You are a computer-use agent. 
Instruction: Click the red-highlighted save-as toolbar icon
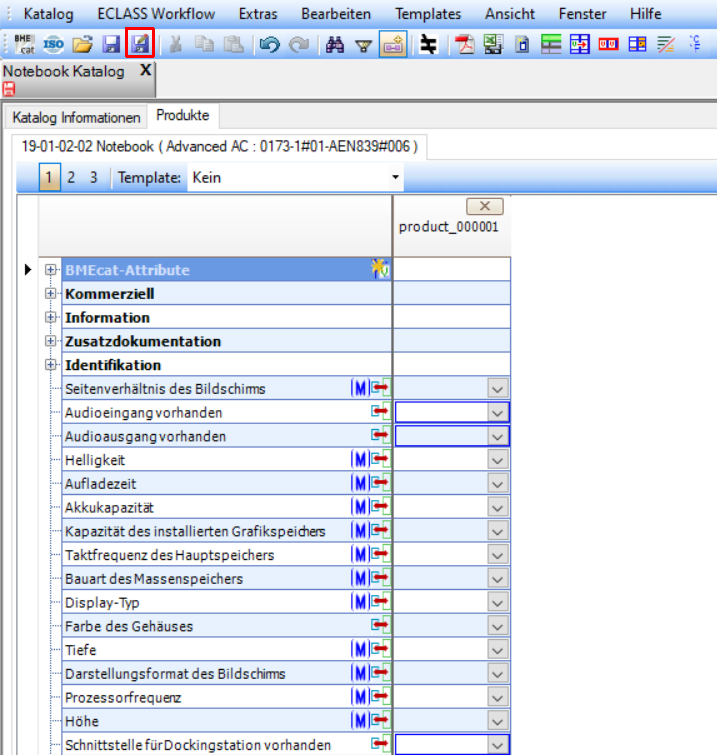click(x=140, y=44)
